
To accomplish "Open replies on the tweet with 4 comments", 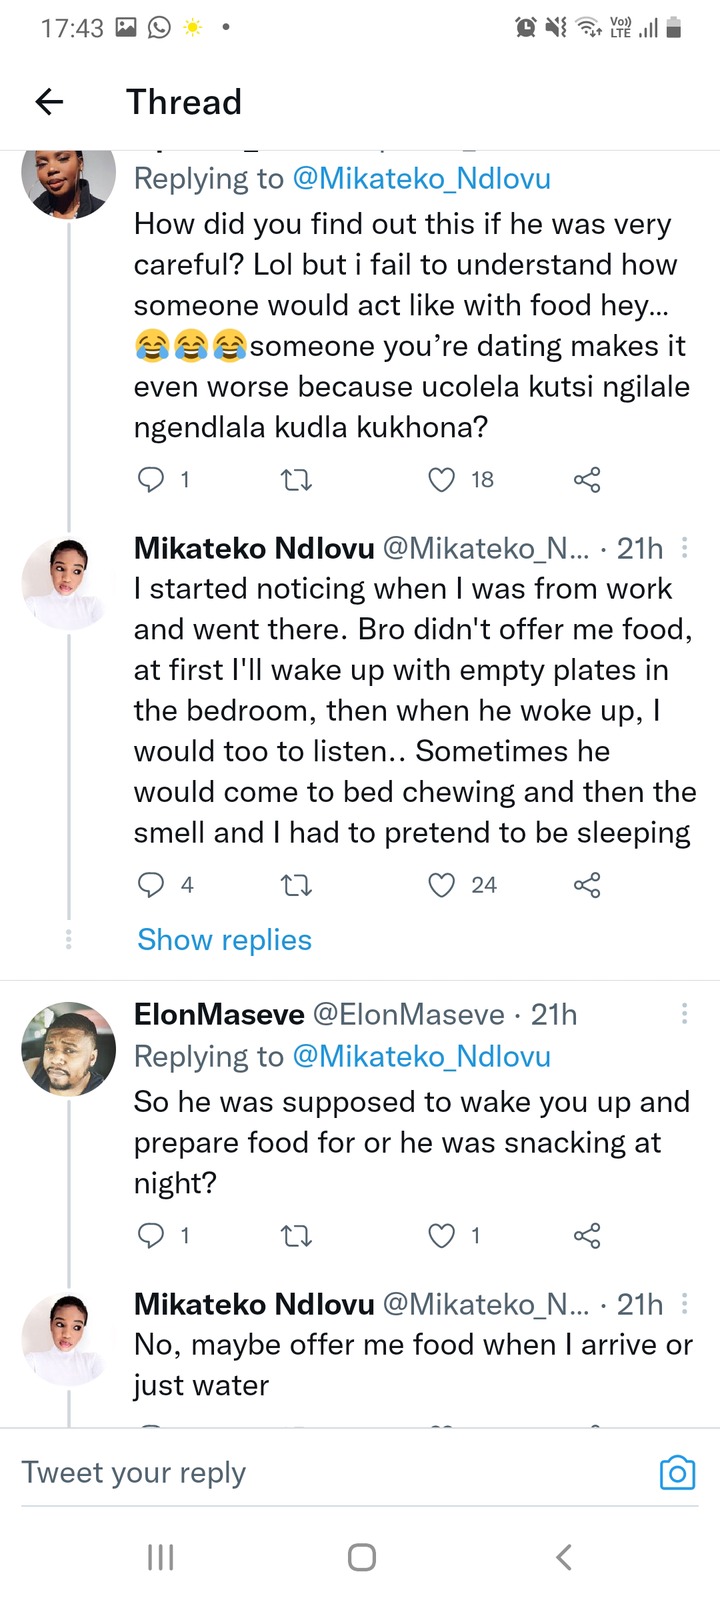I will pyautogui.click(x=151, y=885).
